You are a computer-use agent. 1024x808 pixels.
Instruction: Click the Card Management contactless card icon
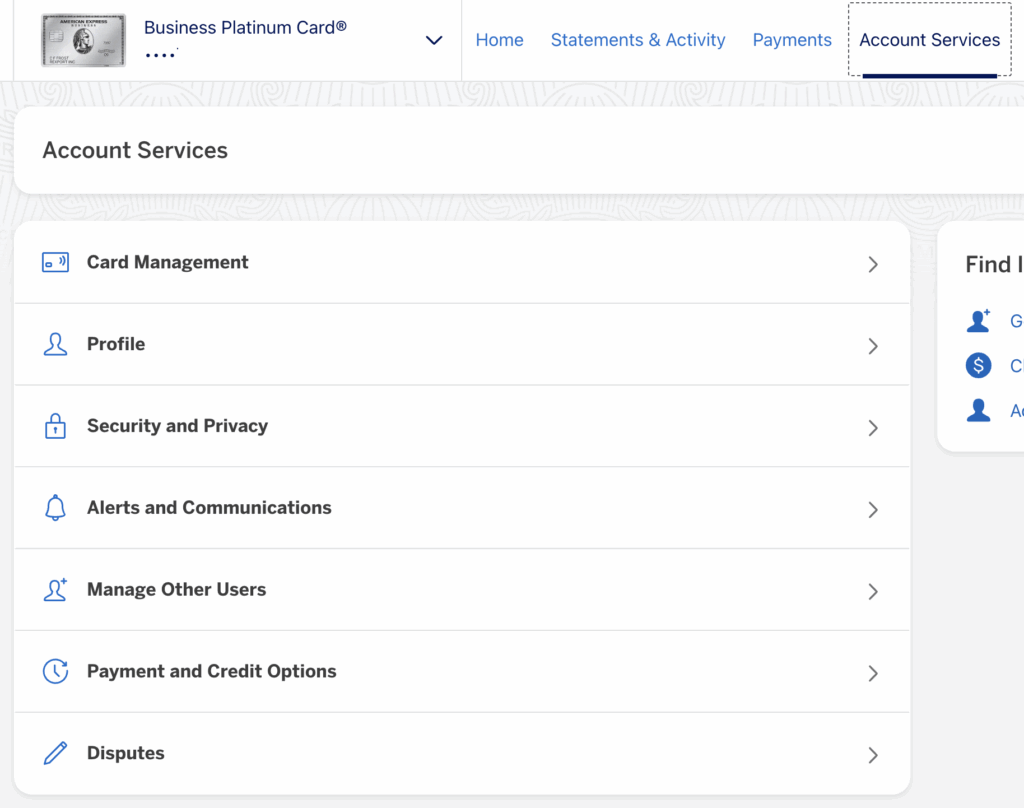[55, 263]
